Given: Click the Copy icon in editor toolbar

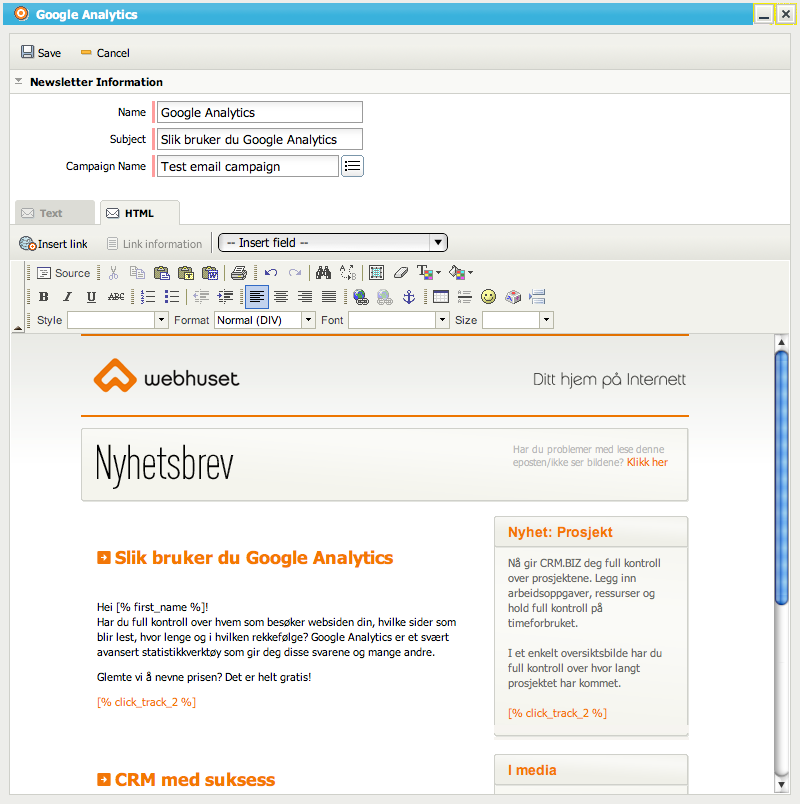Looking at the screenshot, I should tap(137, 273).
